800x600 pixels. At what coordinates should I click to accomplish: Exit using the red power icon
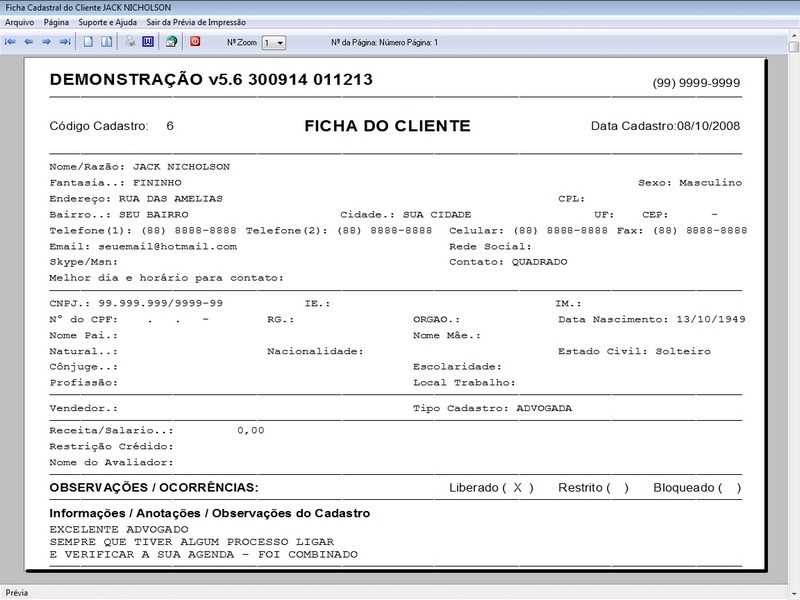point(195,42)
